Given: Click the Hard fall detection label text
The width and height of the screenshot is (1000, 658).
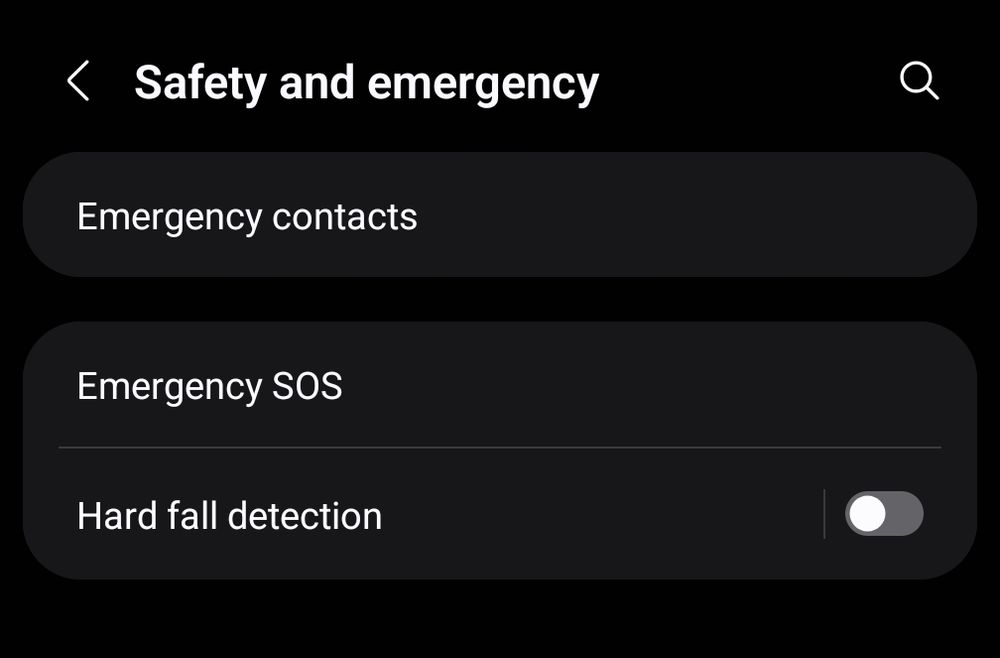Looking at the screenshot, I should coord(230,515).
